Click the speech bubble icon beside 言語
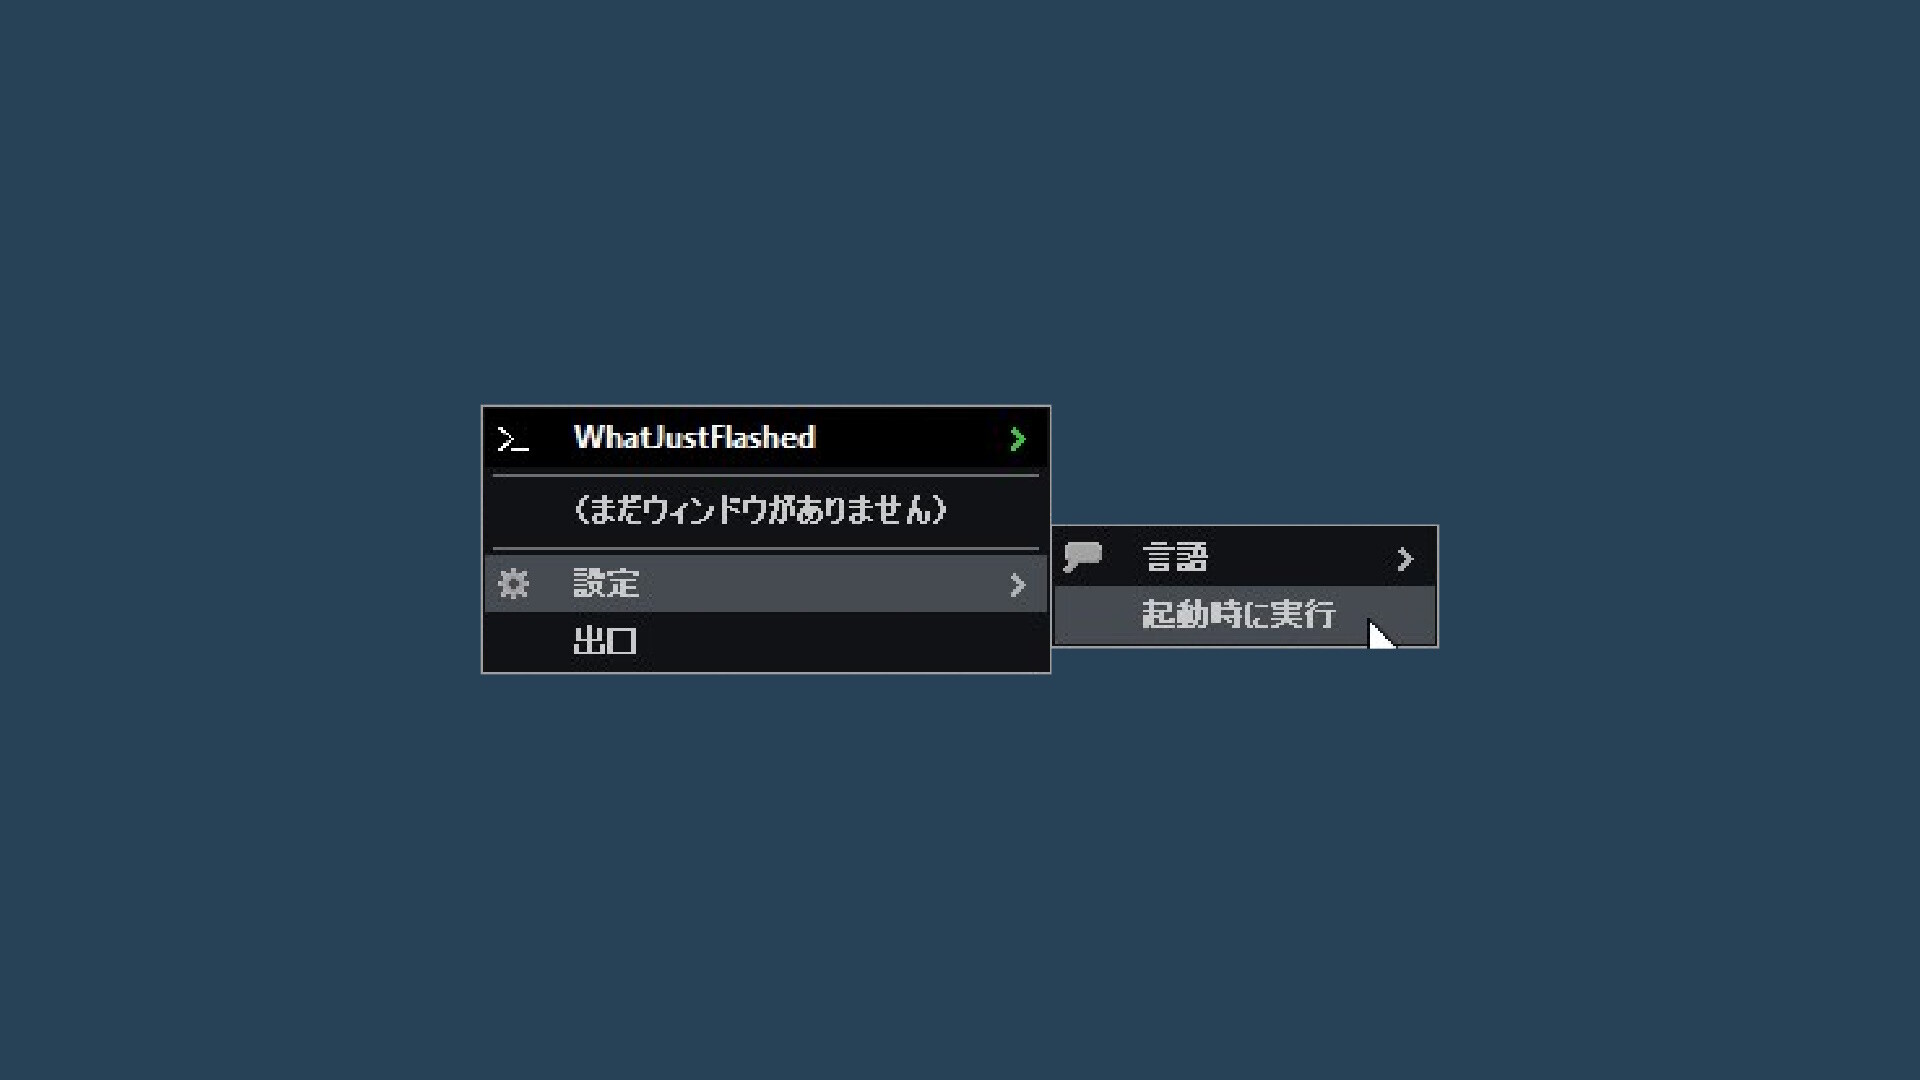Image resolution: width=1920 pixels, height=1080 pixels. click(1082, 557)
